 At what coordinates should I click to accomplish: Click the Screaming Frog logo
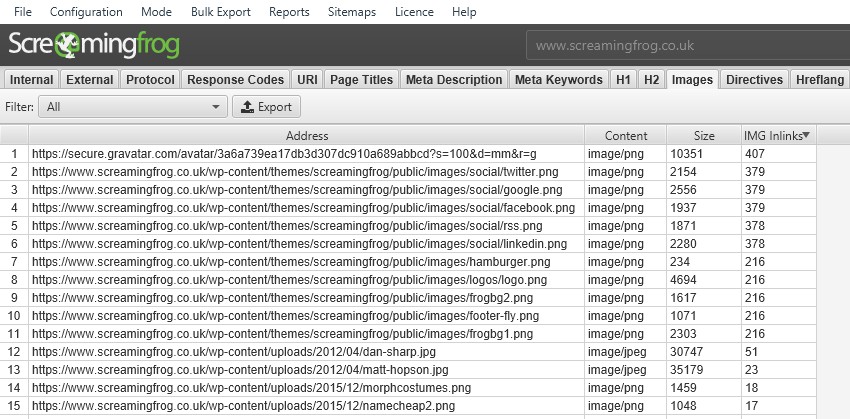[x=94, y=46]
